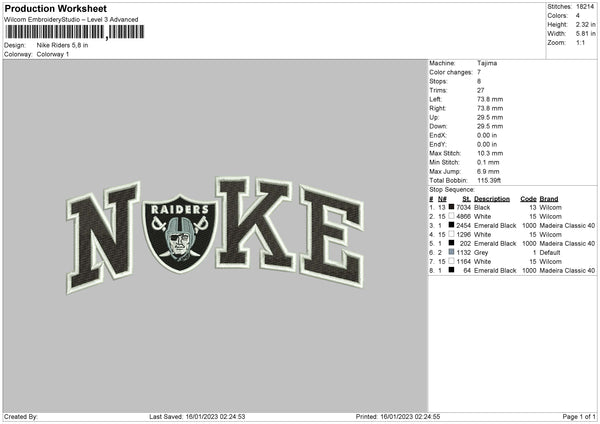Click the 'St.' column header
The width and height of the screenshot is (600, 424).
click(466, 199)
